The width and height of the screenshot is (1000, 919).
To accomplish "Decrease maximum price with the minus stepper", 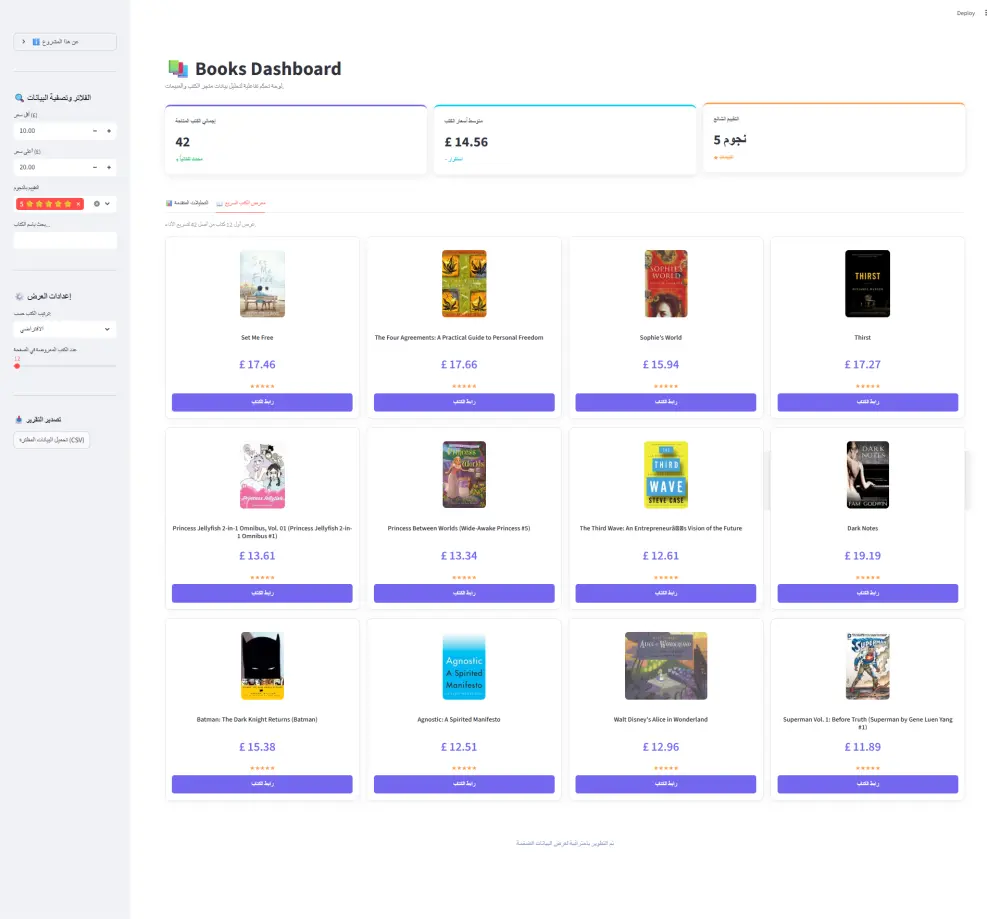I will pyautogui.click(x=95, y=167).
